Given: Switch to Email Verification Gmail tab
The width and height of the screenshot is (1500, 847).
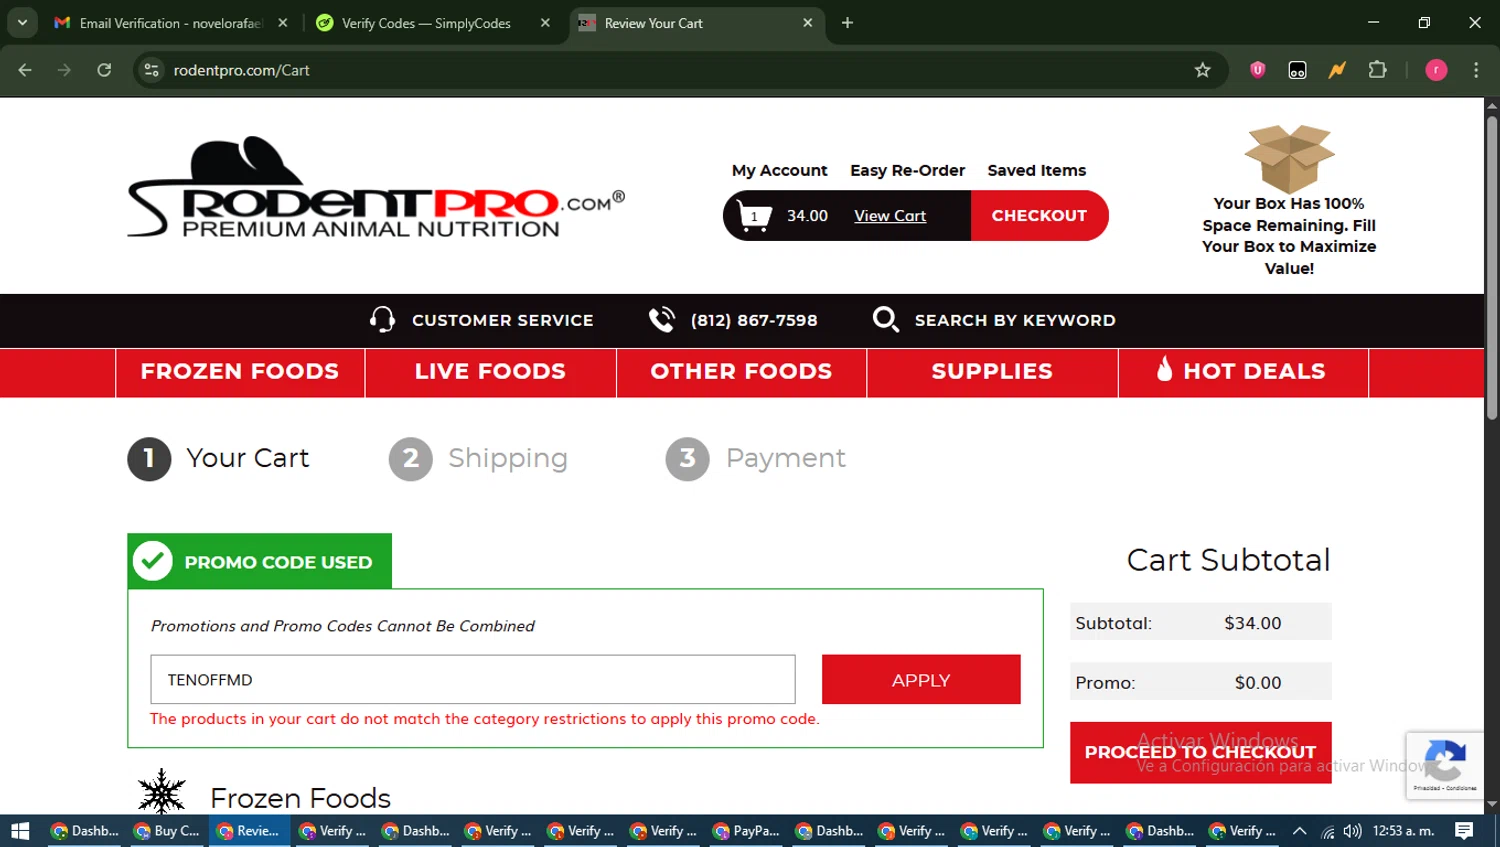Looking at the screenshot, I should (170, 23).
